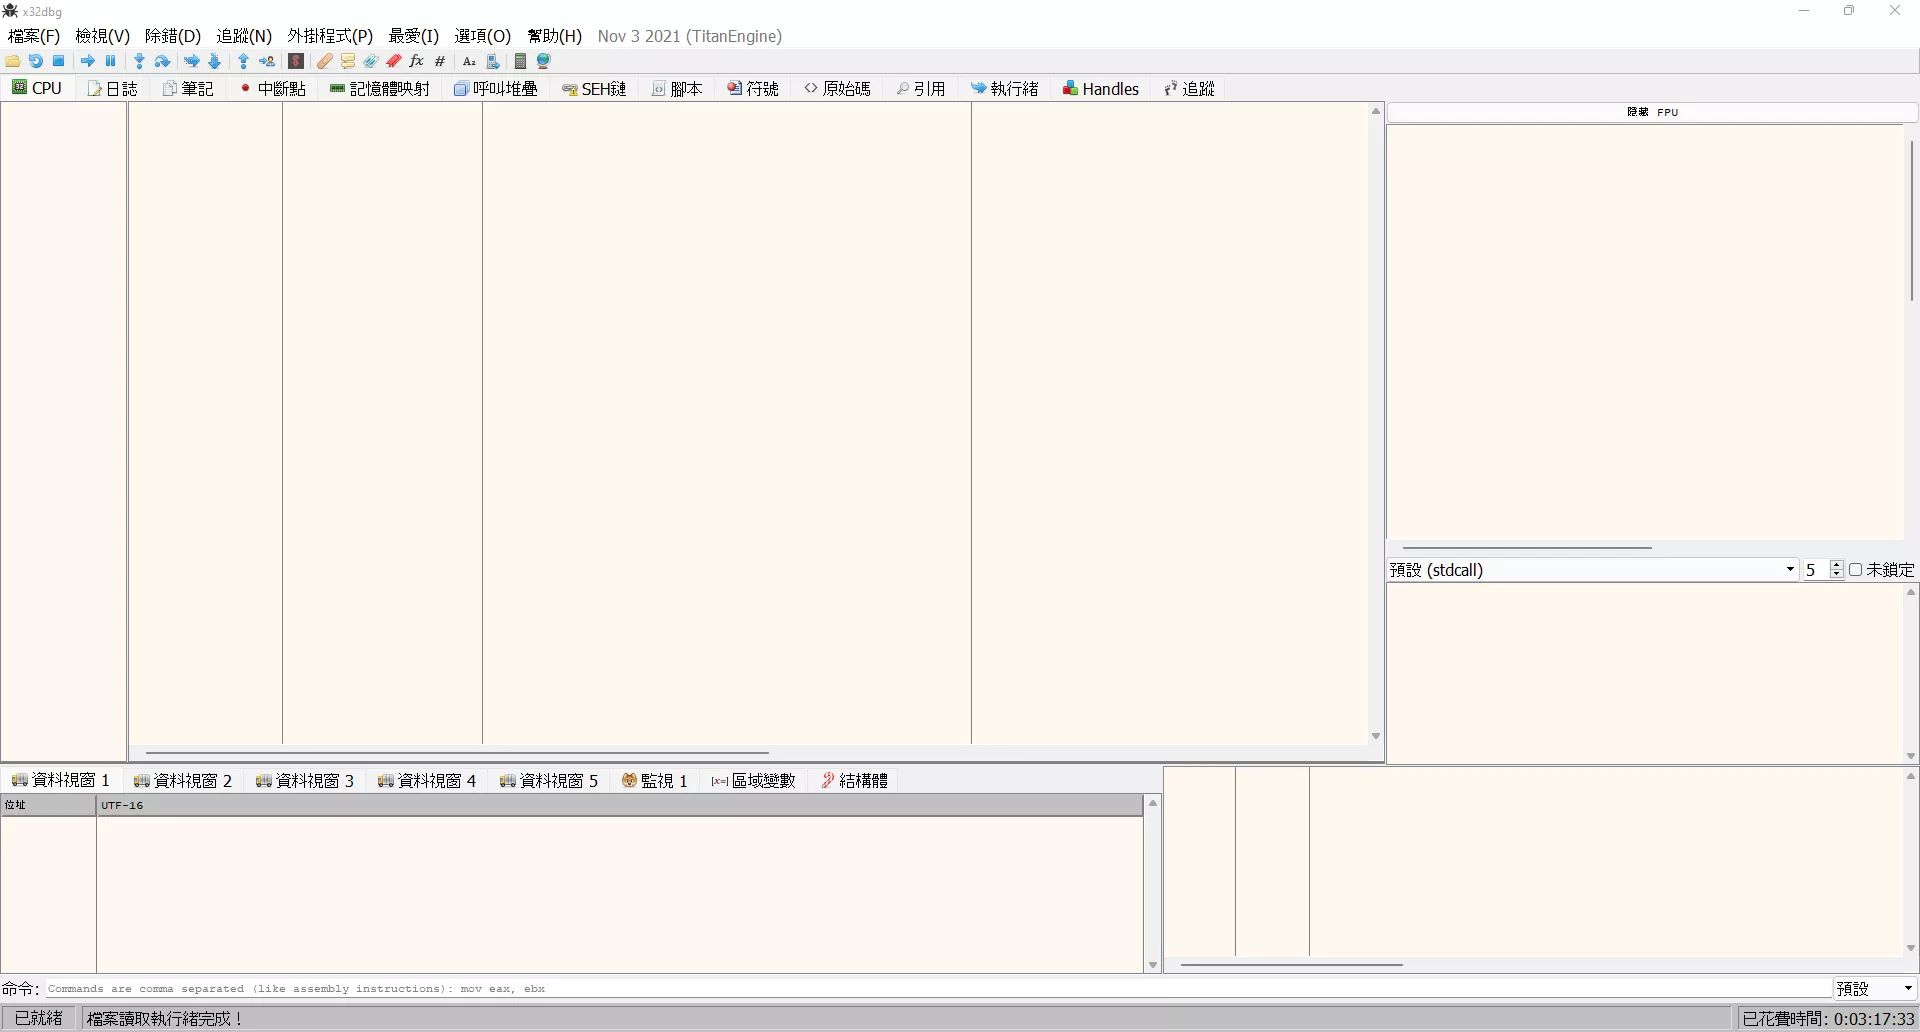Screen dimensions: 1920x1032
Task: Open the functions list via the fx icon
Action: point(415,61)
